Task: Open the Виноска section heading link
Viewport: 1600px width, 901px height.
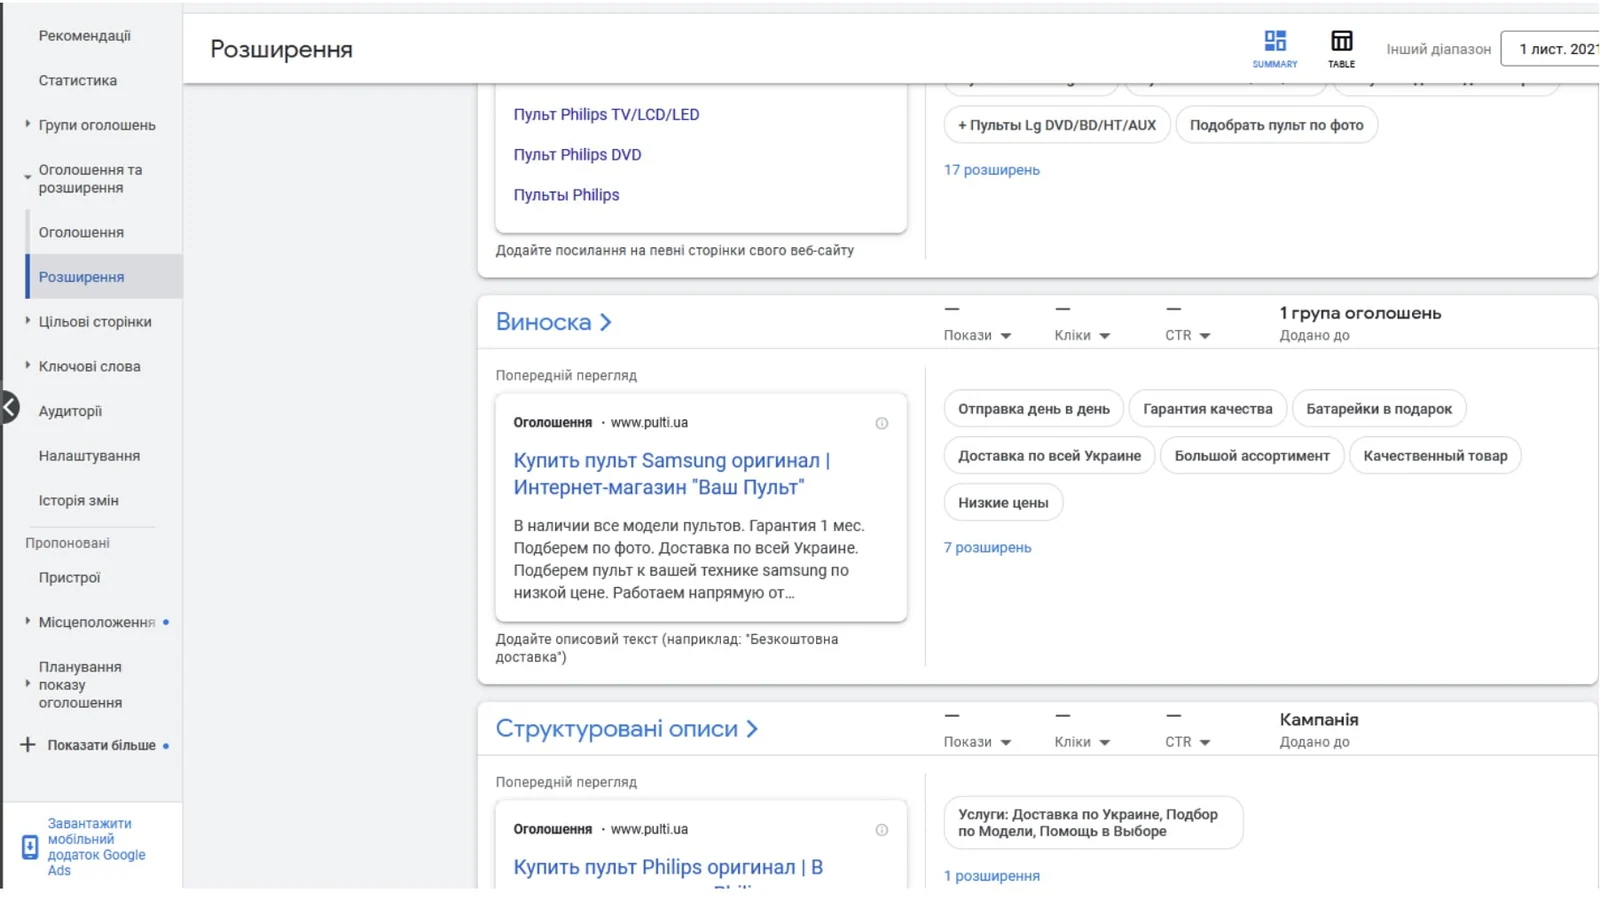Action: click(x=553, y=322)
